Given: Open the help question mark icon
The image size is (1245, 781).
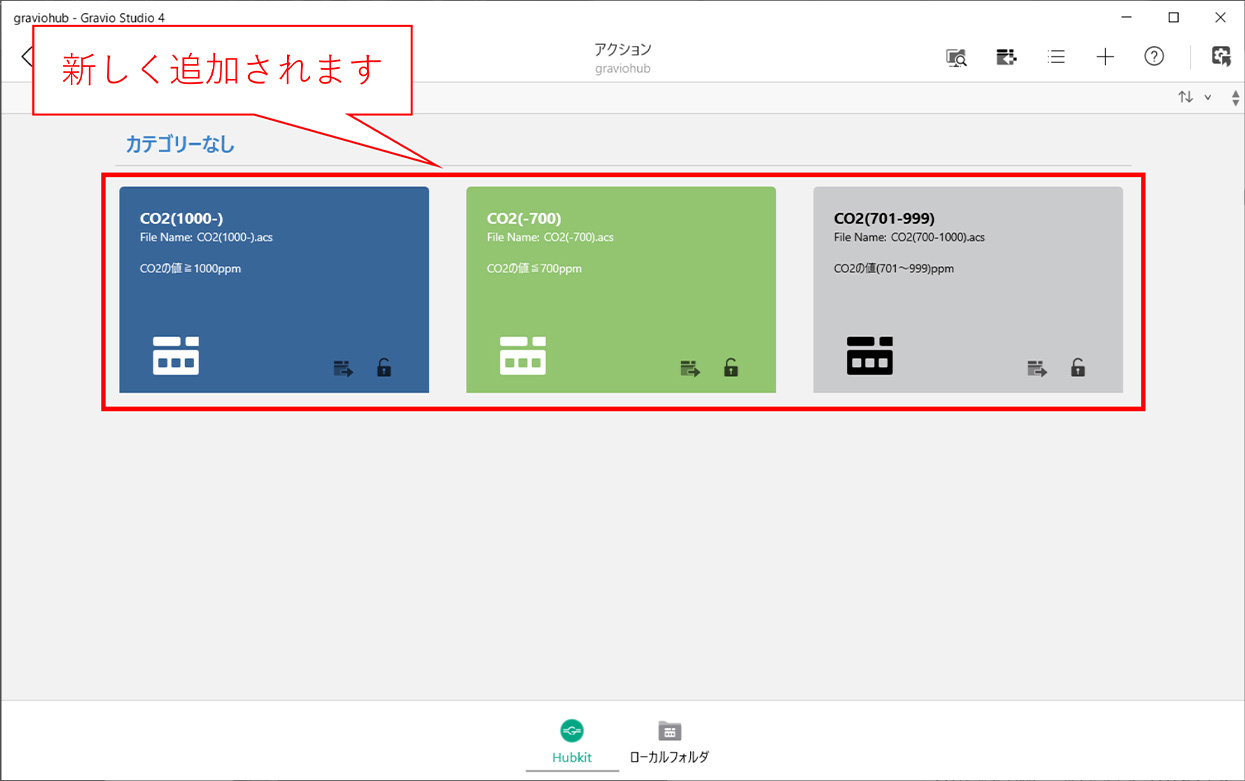Looking at the screenshot, I should coord(1154,57).
